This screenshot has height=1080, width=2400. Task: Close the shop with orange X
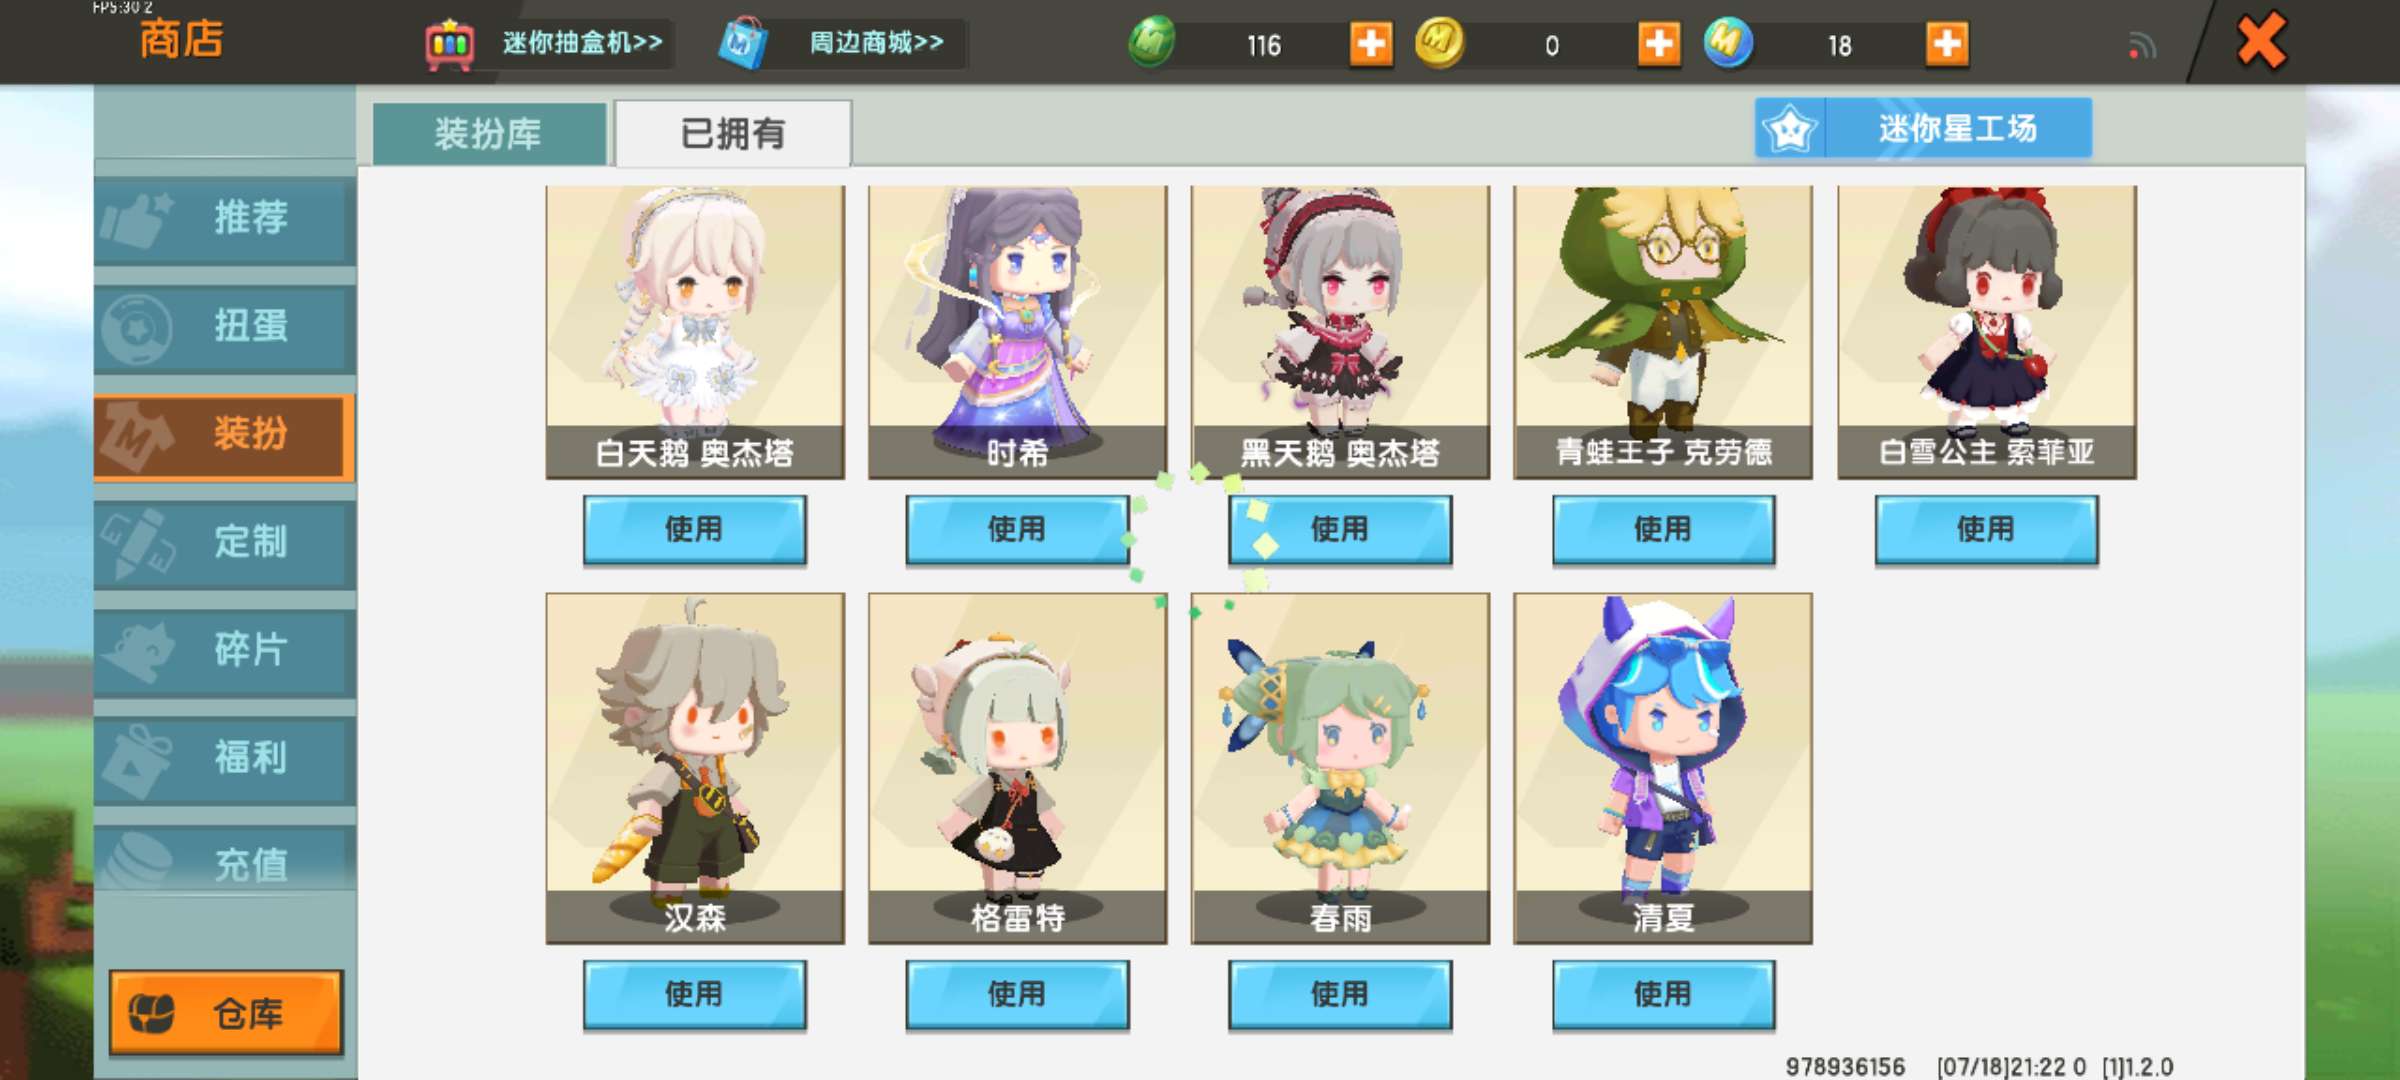[x=2261, y=42]
